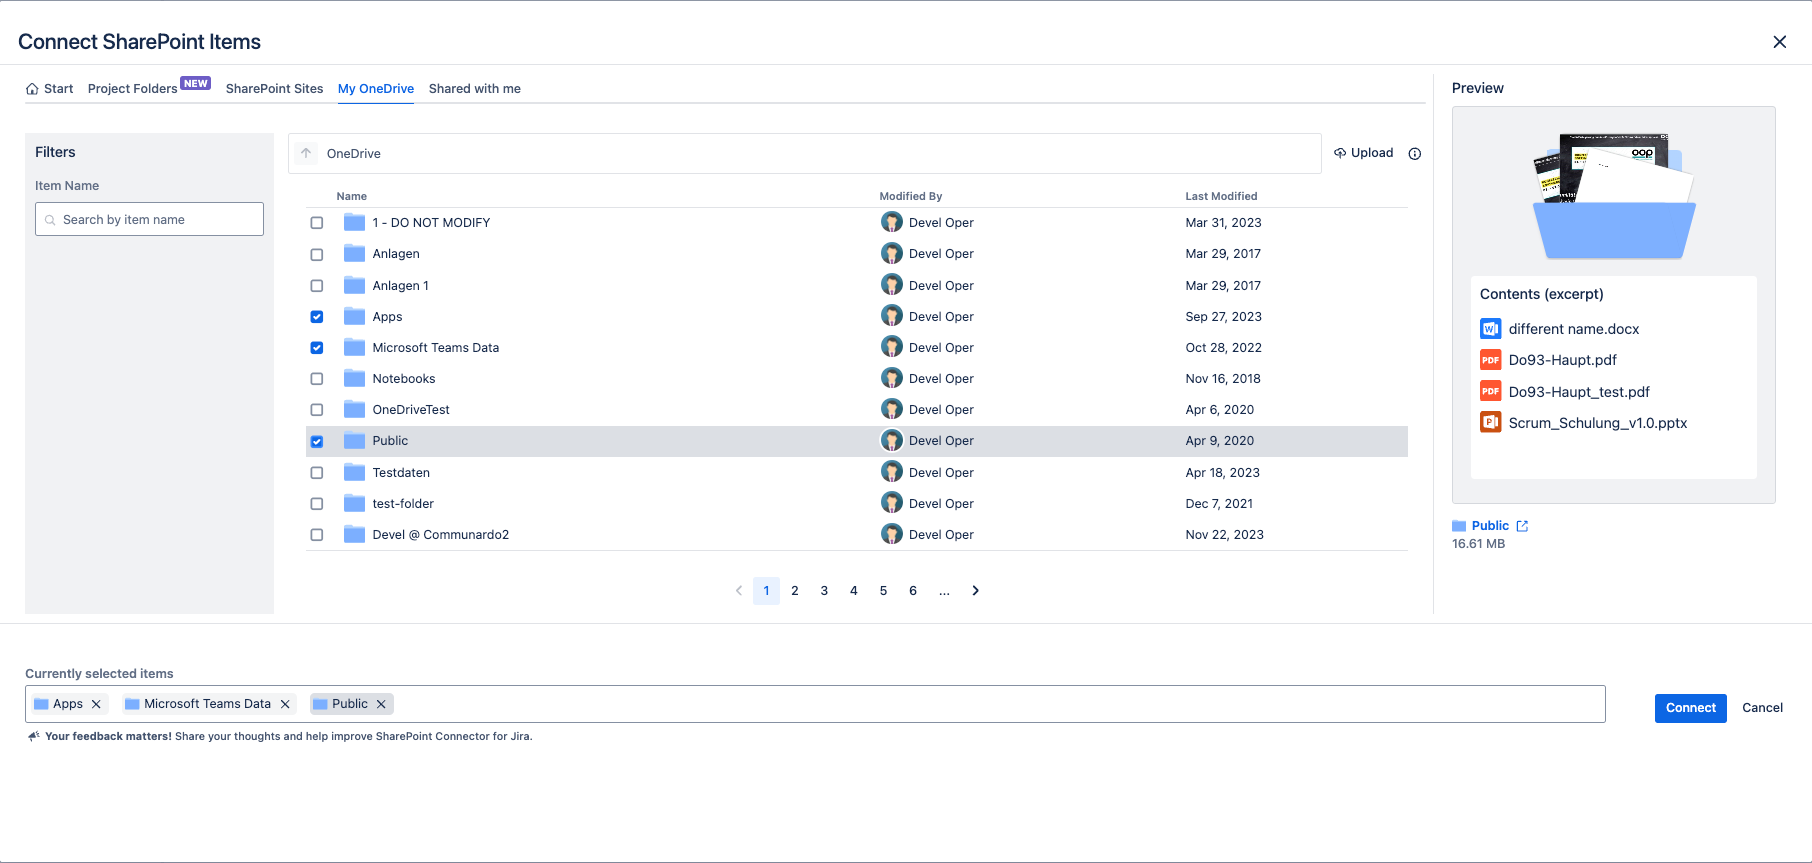Remove Apps from the selected items
This screenshot has width=1812, height=863.
pos(96,704)
